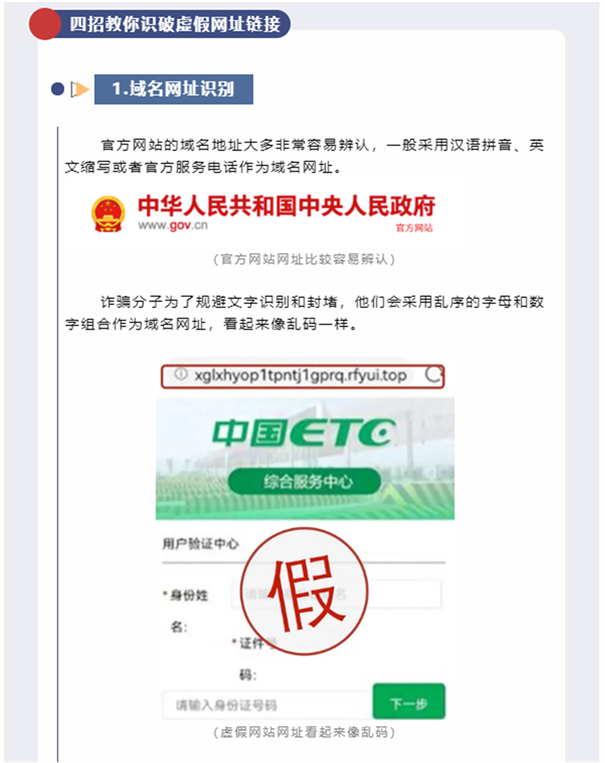Click the red 假 stamp mark
This screenshot has height=763, width=605.
click(x=305, y=591)
